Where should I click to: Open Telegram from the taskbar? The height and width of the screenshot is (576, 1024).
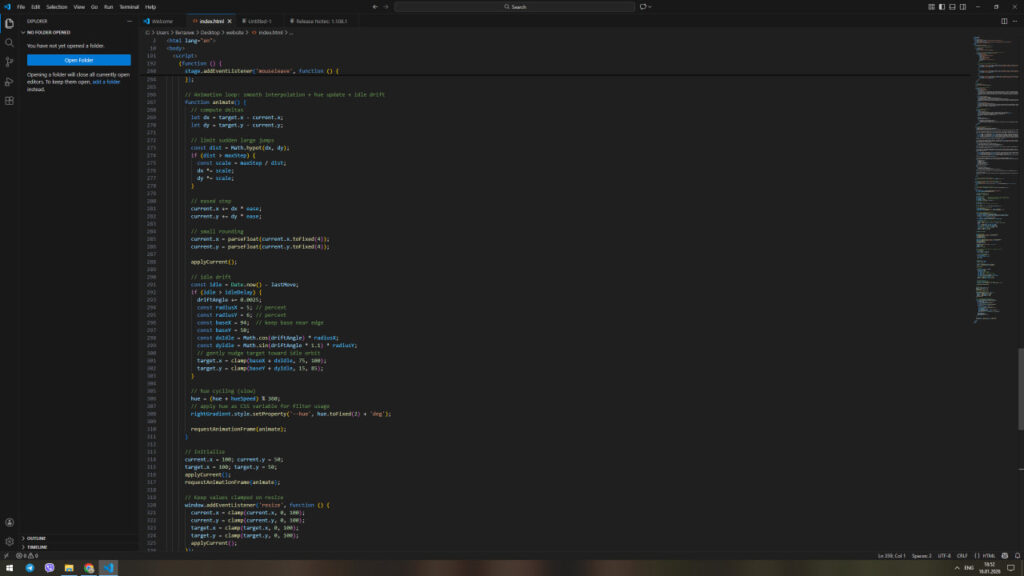[29, 568]
